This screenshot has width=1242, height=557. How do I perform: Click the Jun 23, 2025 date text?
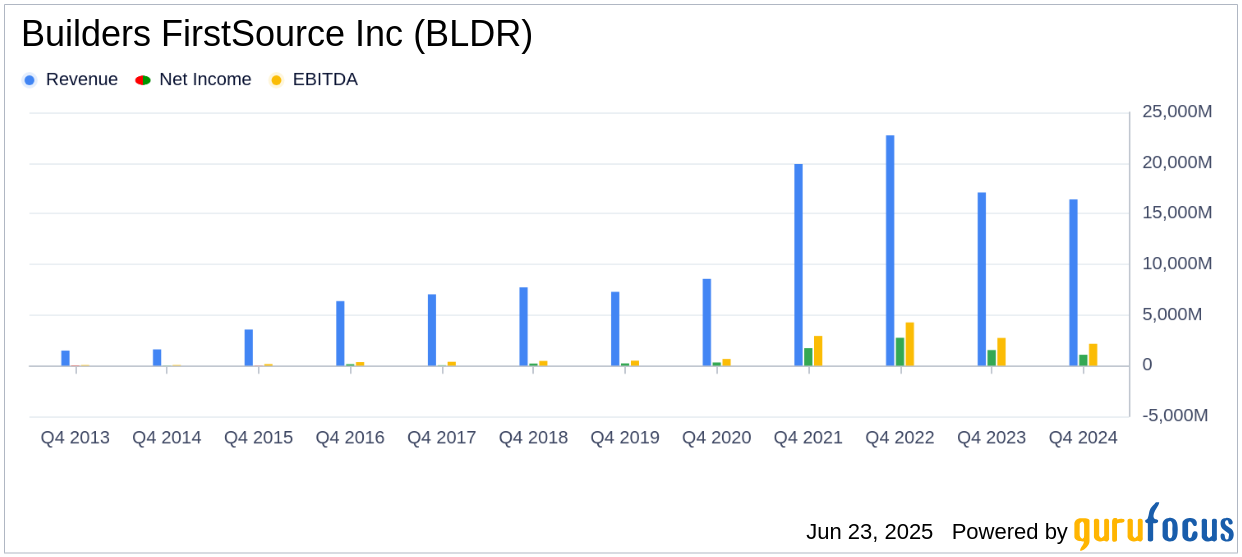coord(869,532)
